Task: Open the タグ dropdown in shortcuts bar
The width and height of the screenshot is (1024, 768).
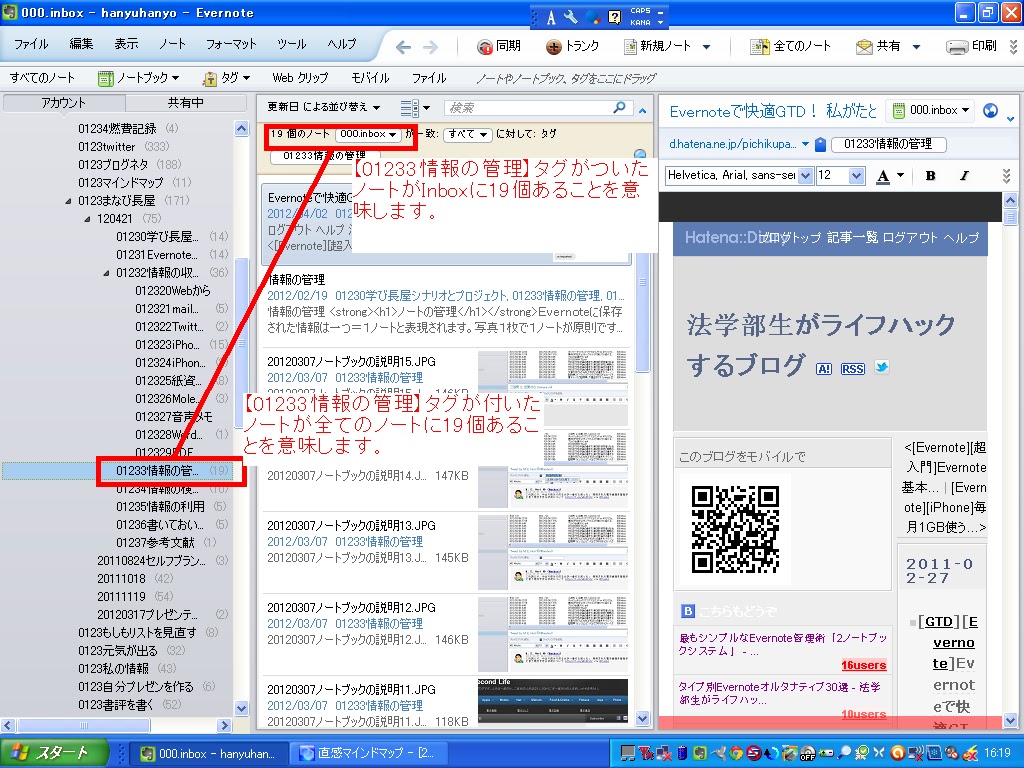Action: click(226, 78)
